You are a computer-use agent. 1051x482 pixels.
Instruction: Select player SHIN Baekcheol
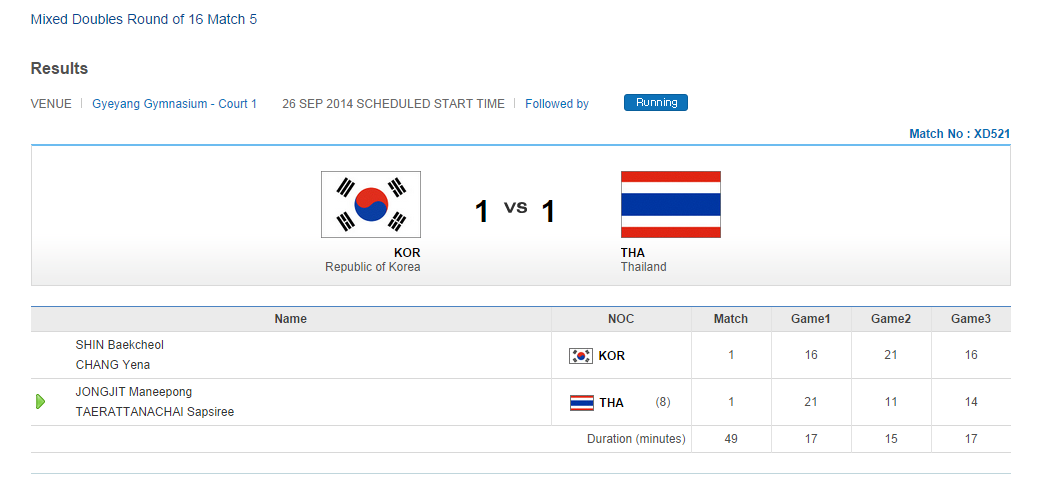120,345
